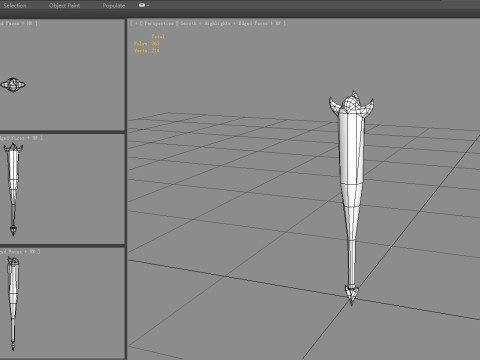The height and width of the screenshot is (360, 480).
Task: Click the yellow Verts count statistic
Action: coord(147,51)
